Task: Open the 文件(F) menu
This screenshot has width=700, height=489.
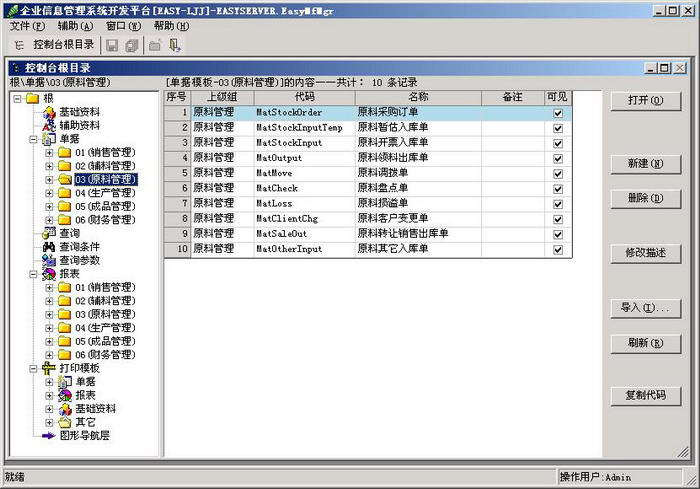Action: click(27, 25)
